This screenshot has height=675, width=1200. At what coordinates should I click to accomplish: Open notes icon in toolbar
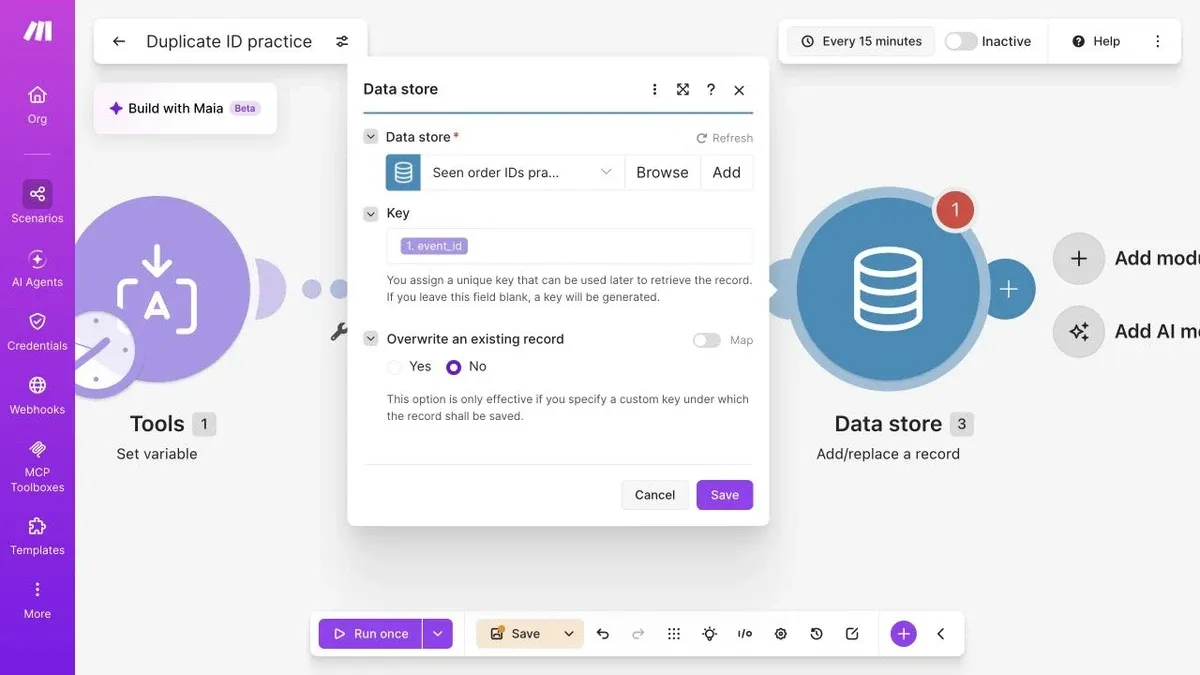point(852,634)
